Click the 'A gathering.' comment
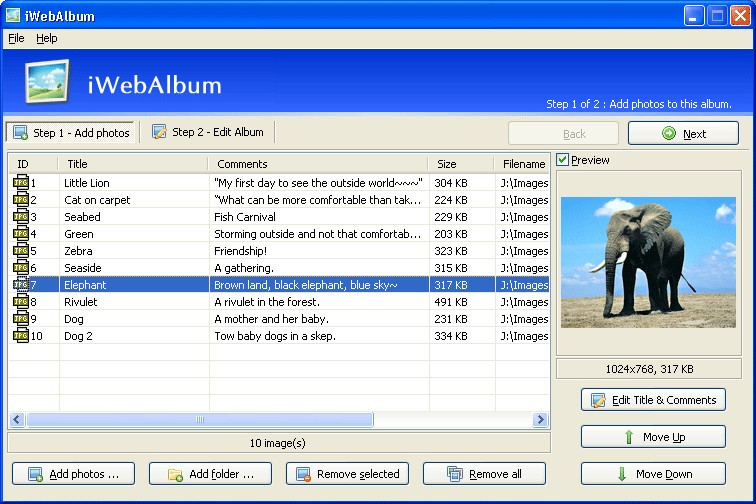The width and height of the screenshot is (756, 504). (243, 268)
